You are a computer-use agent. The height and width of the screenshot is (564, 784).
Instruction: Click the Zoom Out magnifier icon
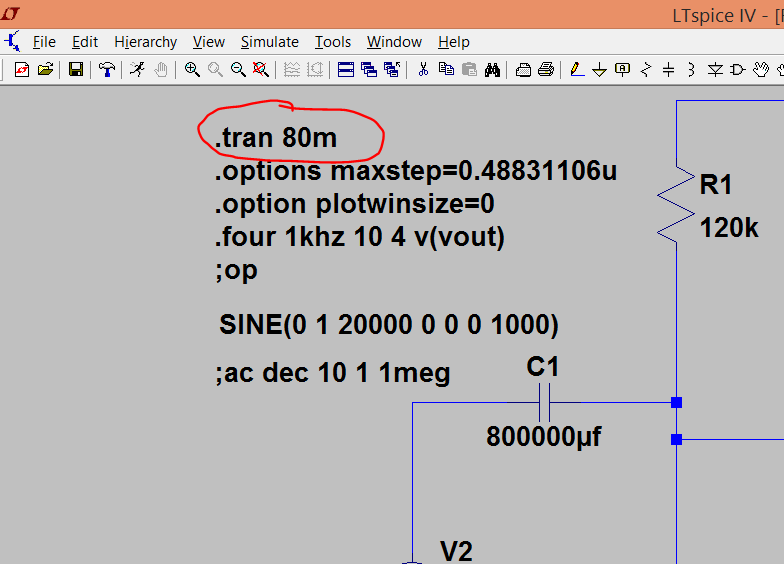point(238,70)
